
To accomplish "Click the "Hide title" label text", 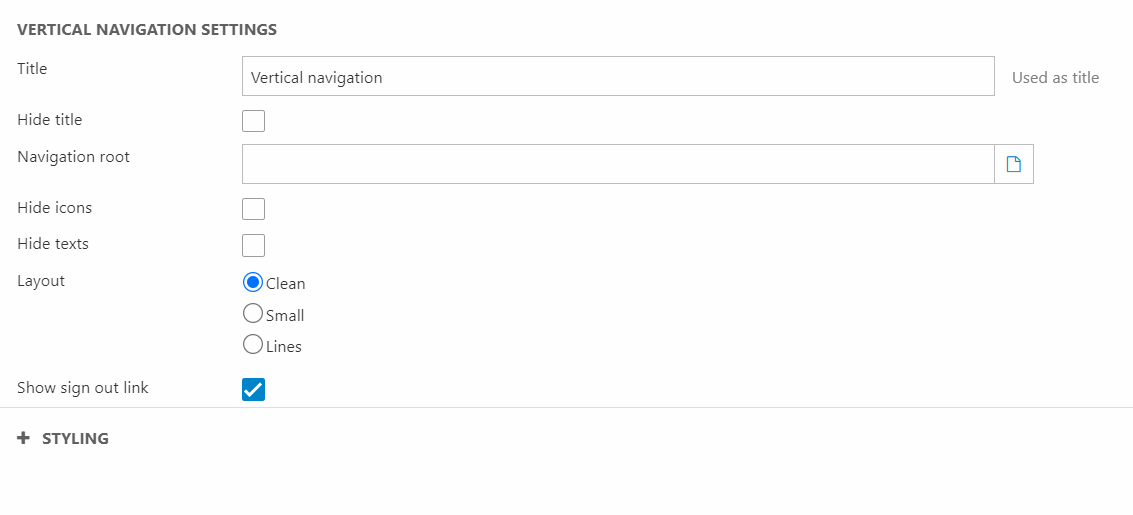I will tap(50, 120).
